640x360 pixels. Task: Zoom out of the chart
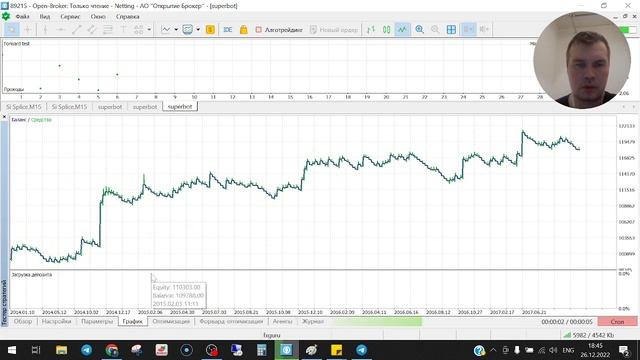pyautogui.click(x=435, y=29)
